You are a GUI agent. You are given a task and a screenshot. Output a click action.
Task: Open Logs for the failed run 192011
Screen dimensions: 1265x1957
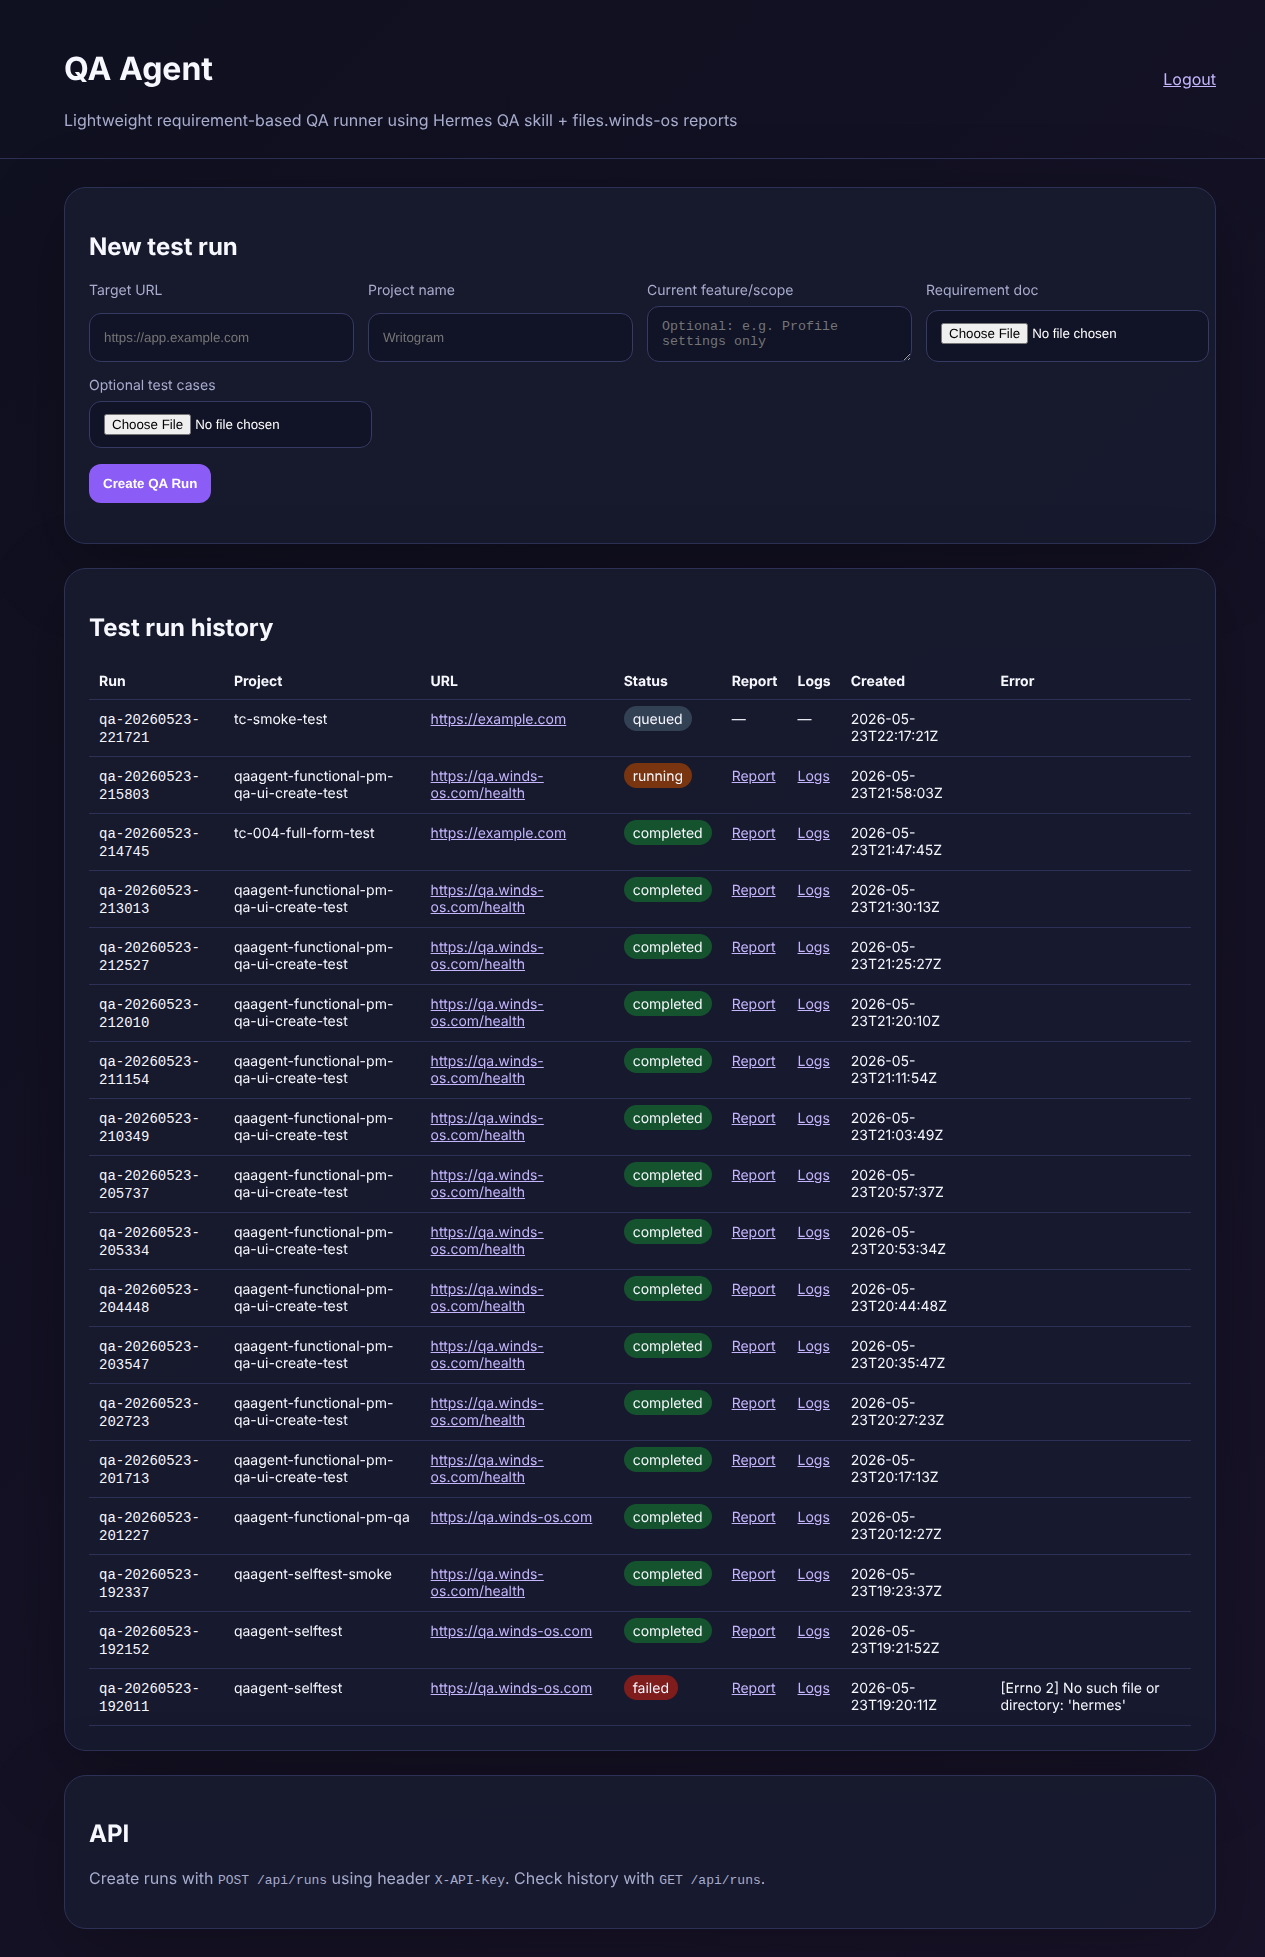(813, 1688)
